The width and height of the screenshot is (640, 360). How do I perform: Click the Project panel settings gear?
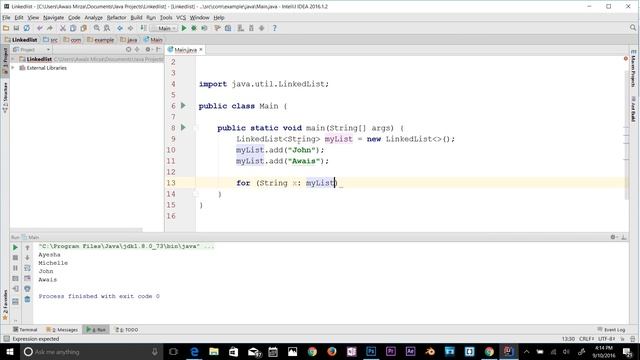click(148, 49)
